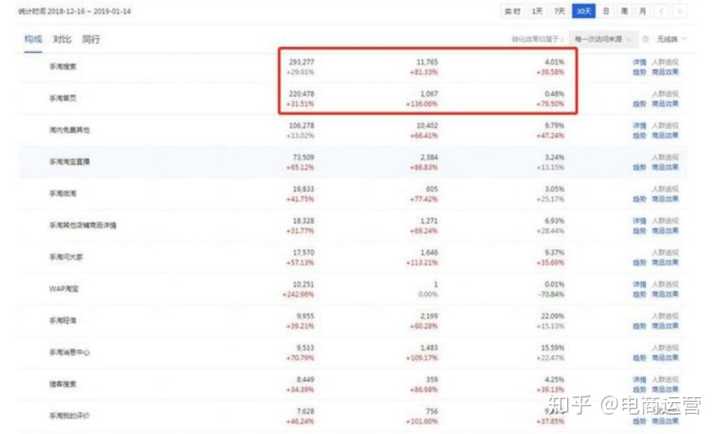
Task: Open 商品效果 for the 淘内免费其他 row
Action: pyautogui.click(x=665, y=135)
